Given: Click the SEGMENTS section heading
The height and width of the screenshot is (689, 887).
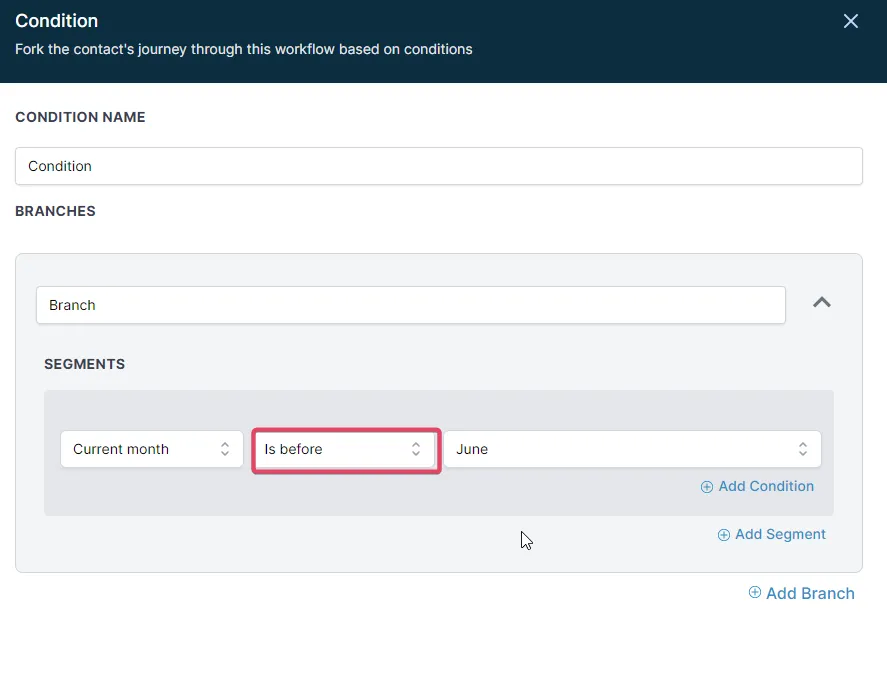Looking at the screenshot, I should click(x=84, y=364).
